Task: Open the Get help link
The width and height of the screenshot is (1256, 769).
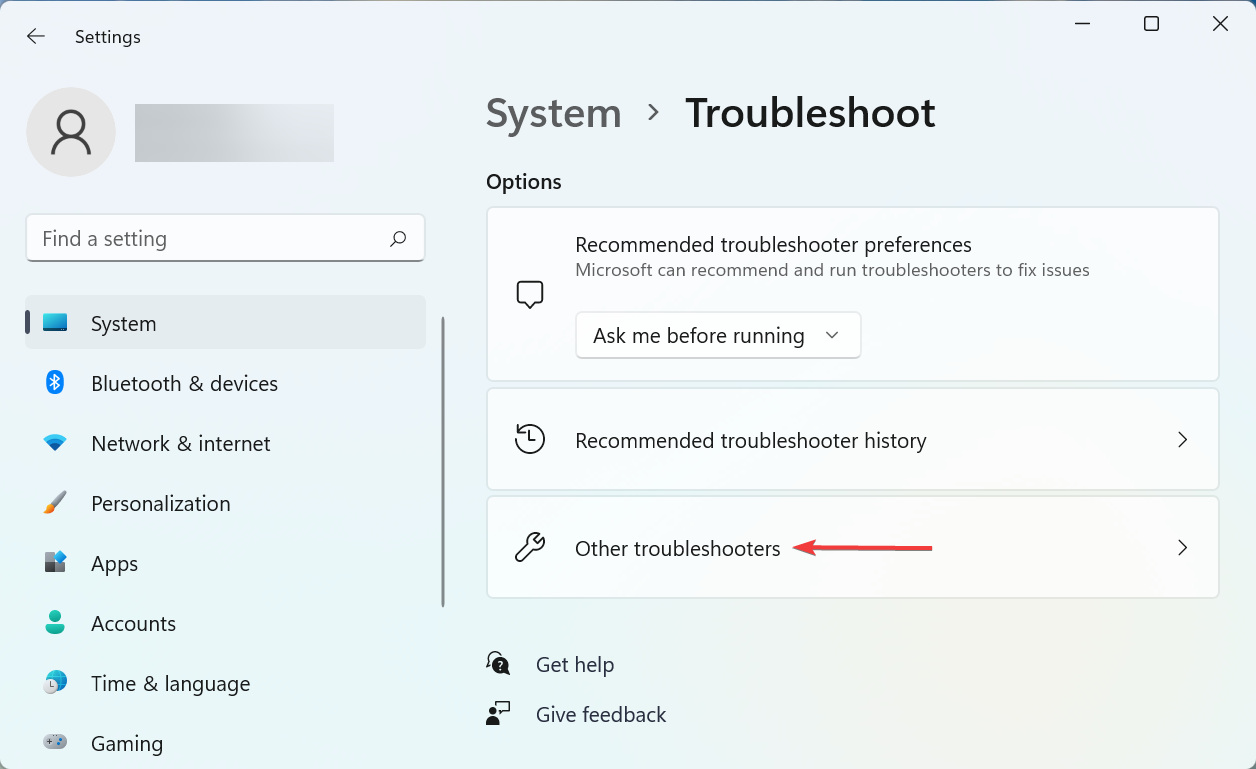Action: point(575,664)
